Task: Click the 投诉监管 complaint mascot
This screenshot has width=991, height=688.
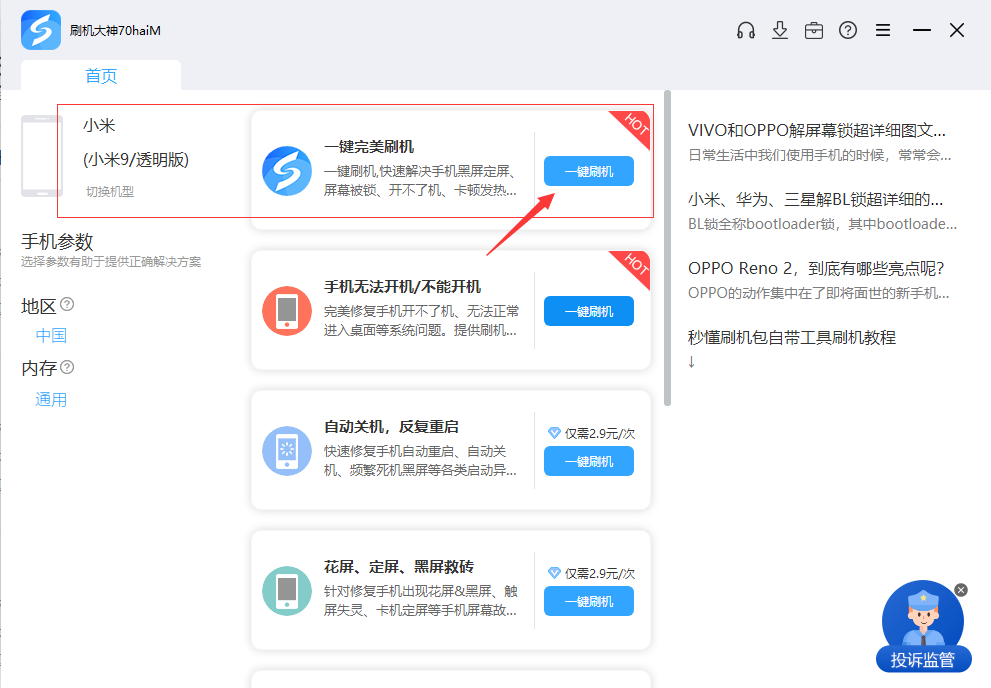Action: click(x=923, y=625)
